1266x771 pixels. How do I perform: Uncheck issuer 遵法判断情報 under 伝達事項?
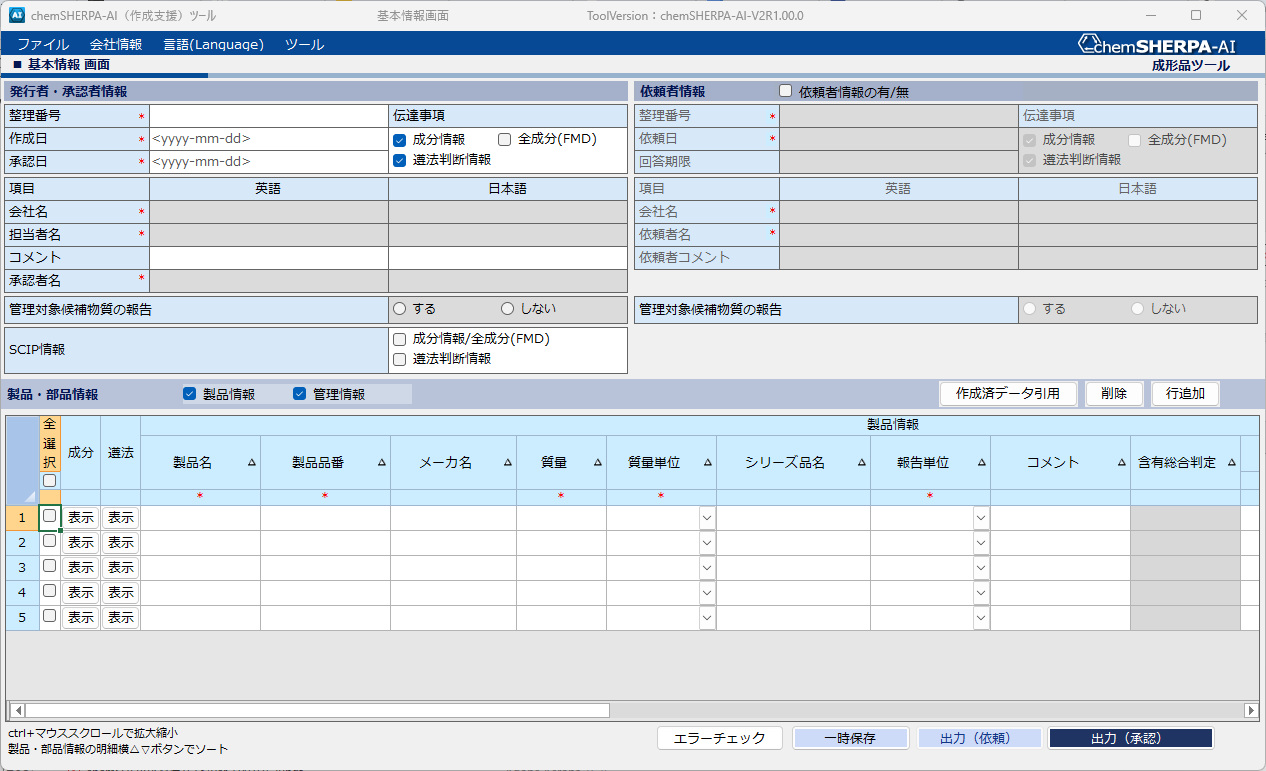(x=400, y=160)
